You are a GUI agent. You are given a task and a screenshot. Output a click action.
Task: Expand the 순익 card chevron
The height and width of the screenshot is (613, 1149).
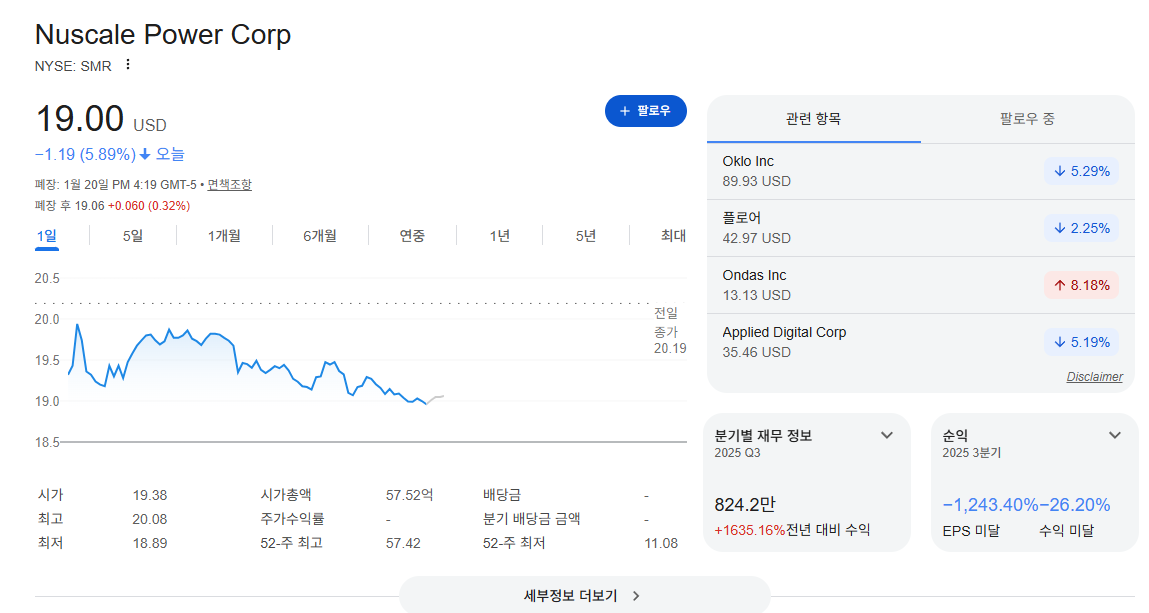[x=1115, y=435]
